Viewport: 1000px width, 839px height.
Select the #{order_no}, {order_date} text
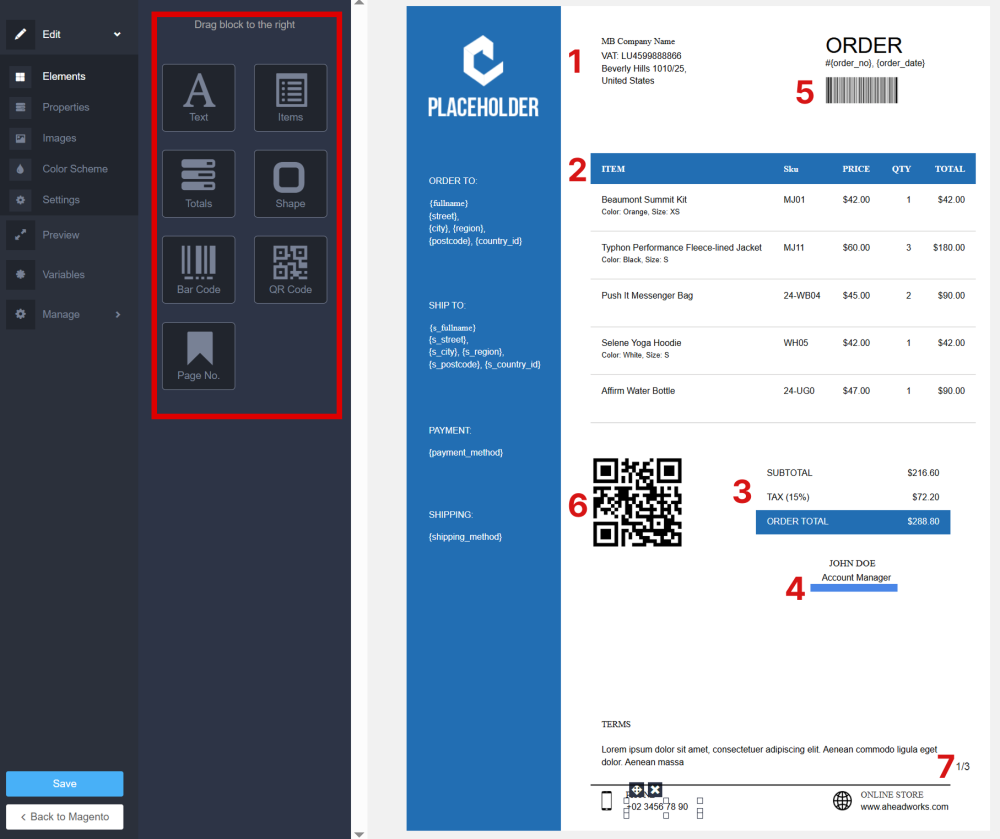[x=874, y=63]
